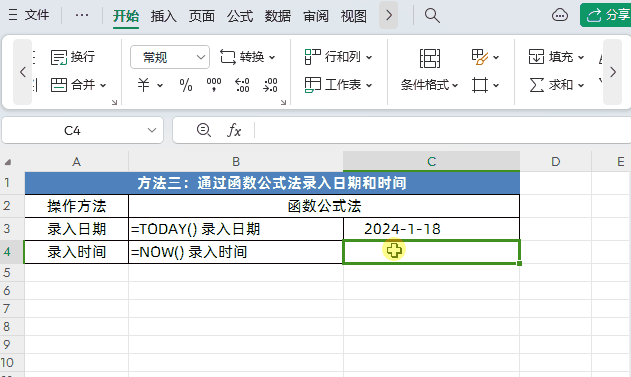
Task: Expand the 条件格式 dropdown label
Action: tap(429, 85)
